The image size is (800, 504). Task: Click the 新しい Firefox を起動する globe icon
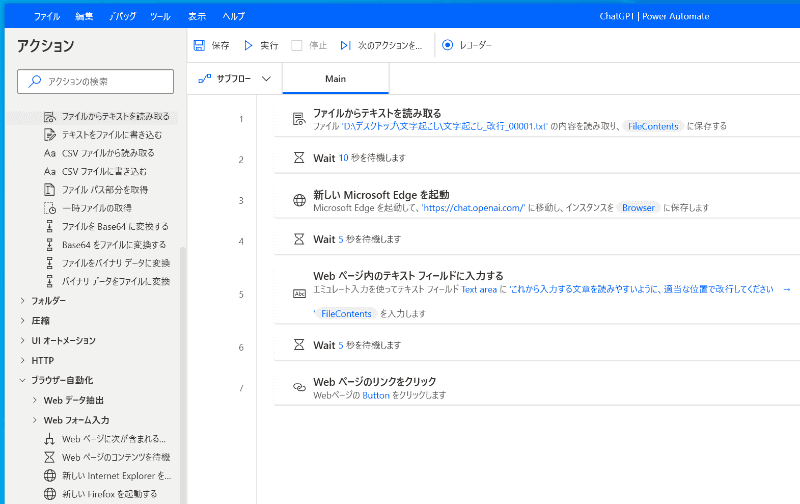[x=49, y=494]
